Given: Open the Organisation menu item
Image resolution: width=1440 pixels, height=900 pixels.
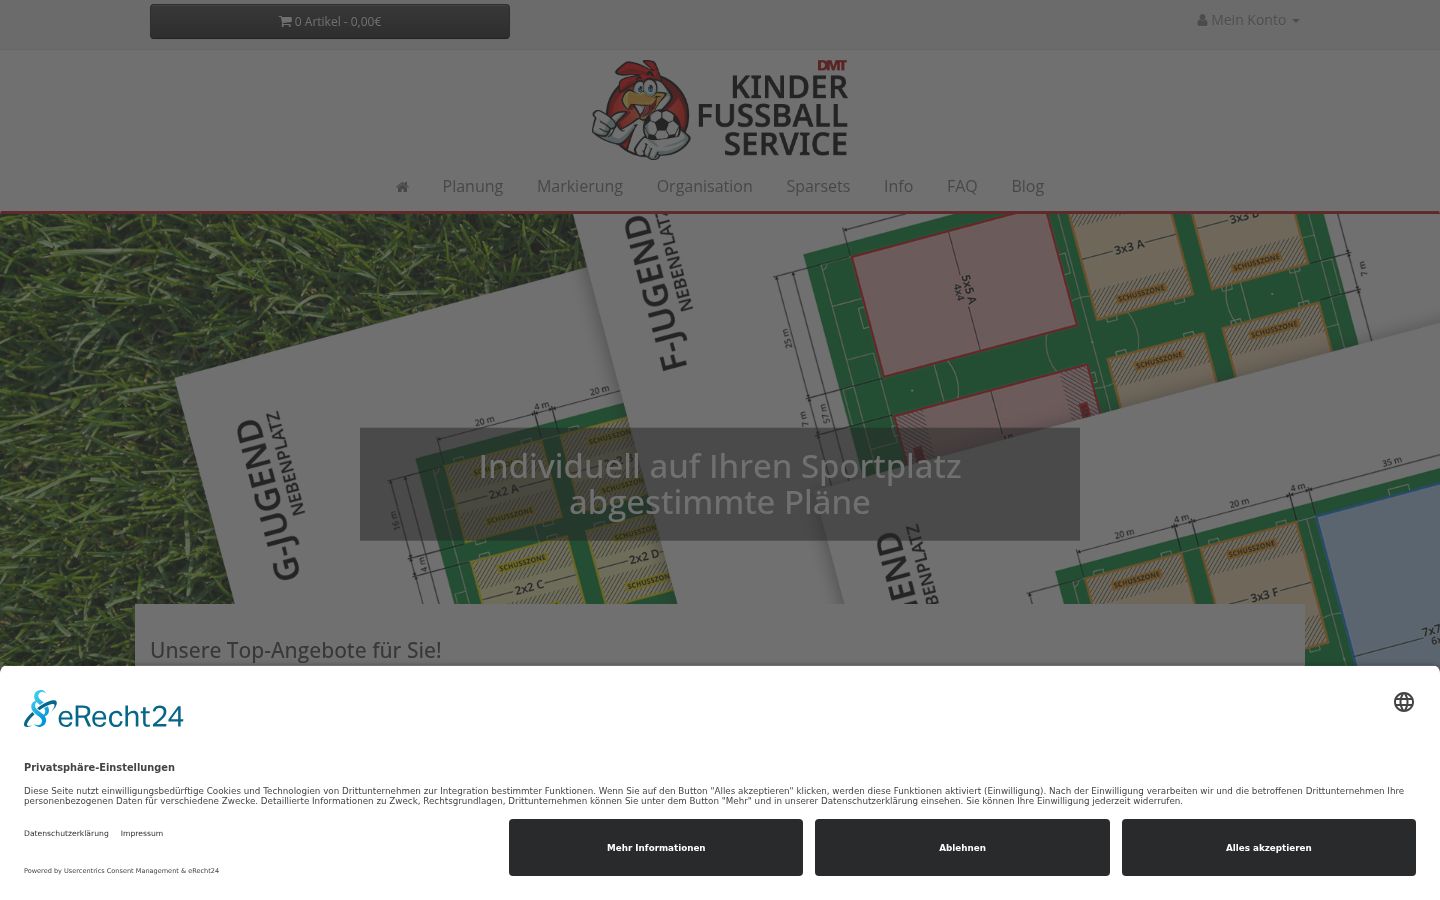Looking at the screenshot, I should coord(704,186).
